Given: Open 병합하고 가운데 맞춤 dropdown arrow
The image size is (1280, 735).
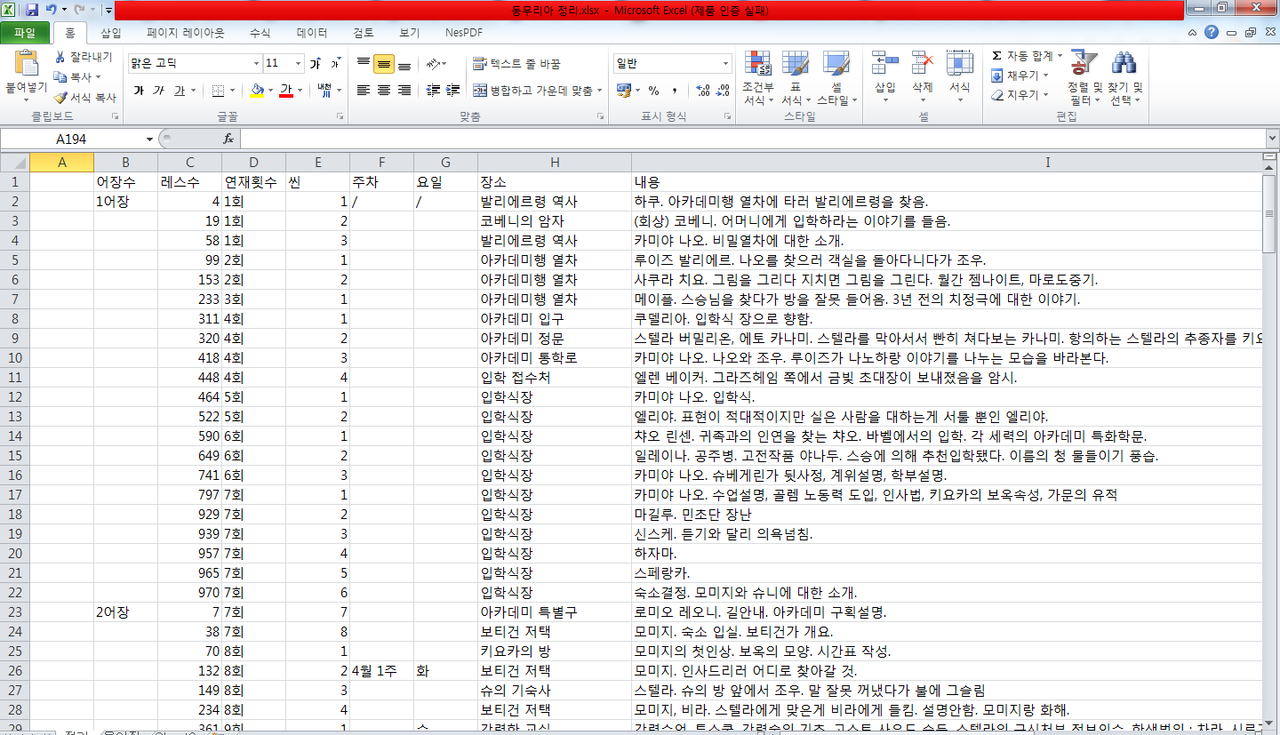Looking at the screenshot, I should (600, 90).
